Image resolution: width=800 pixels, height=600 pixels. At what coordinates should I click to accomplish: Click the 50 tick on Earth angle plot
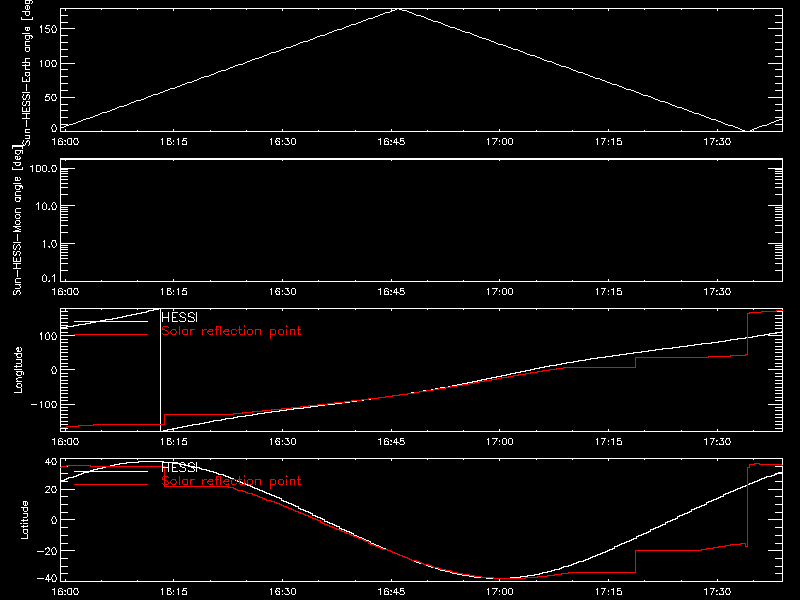coord(51,97)
